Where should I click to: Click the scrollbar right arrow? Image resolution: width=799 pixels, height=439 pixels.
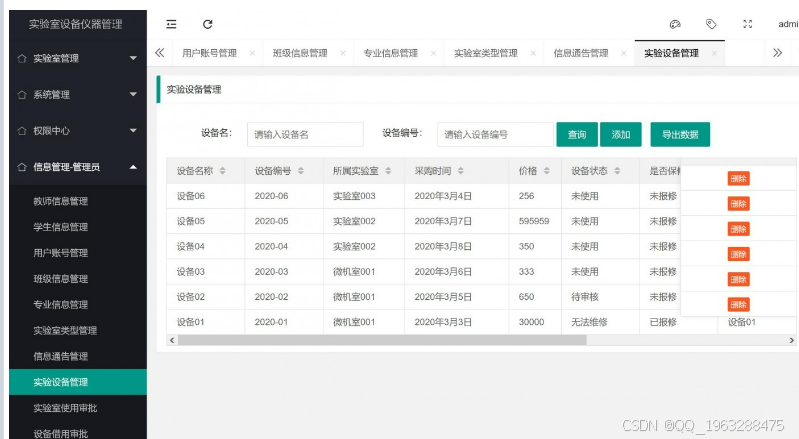coord(791,340)
